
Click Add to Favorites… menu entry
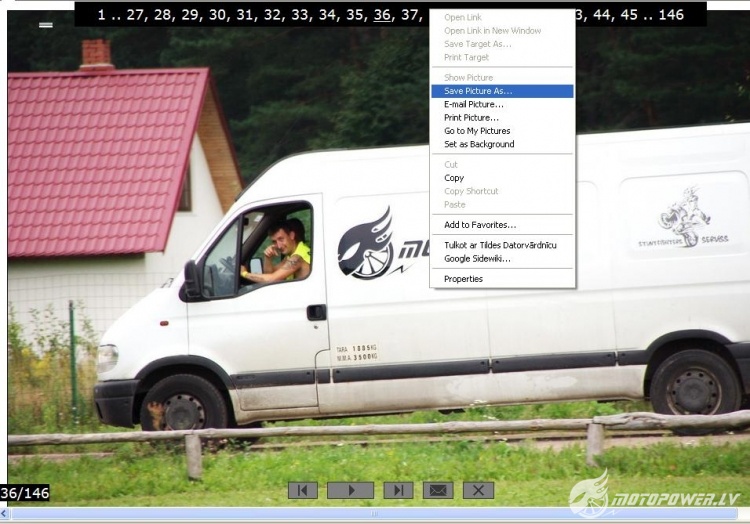[x=502, y=225]
